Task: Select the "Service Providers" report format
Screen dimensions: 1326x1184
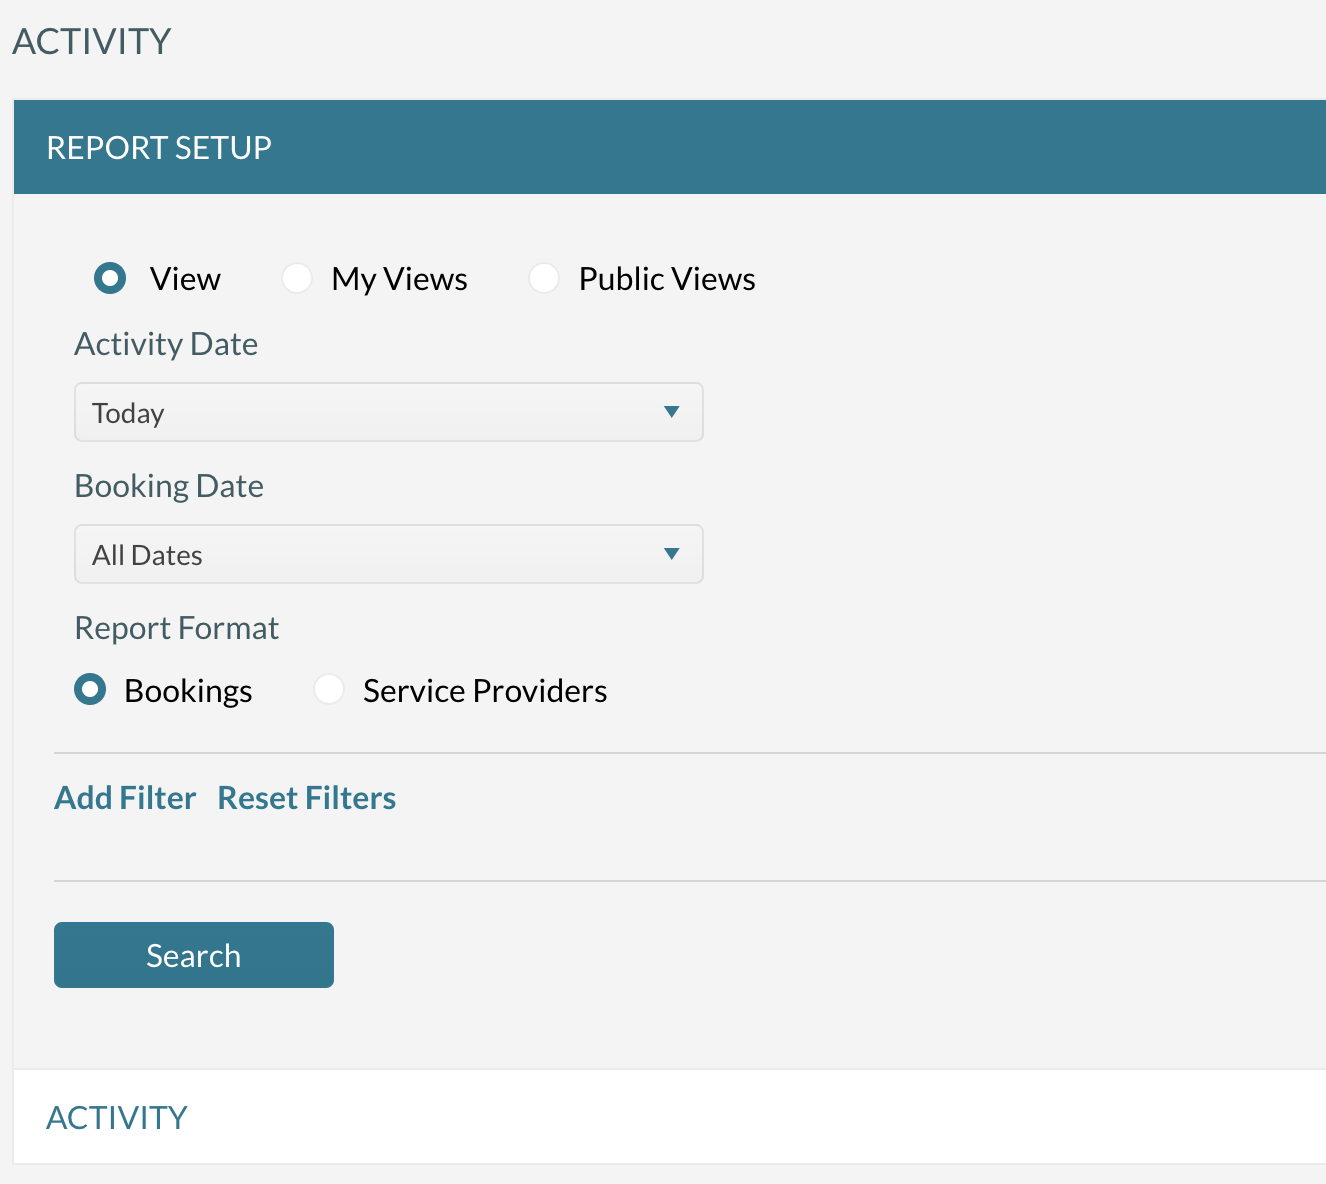Action: coord(329,689)
